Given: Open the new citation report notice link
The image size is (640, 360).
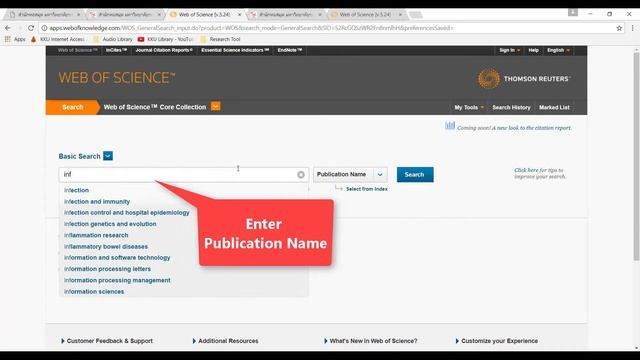Looking at the screenshot, I should pyautogui.click(x=514, y=128).
